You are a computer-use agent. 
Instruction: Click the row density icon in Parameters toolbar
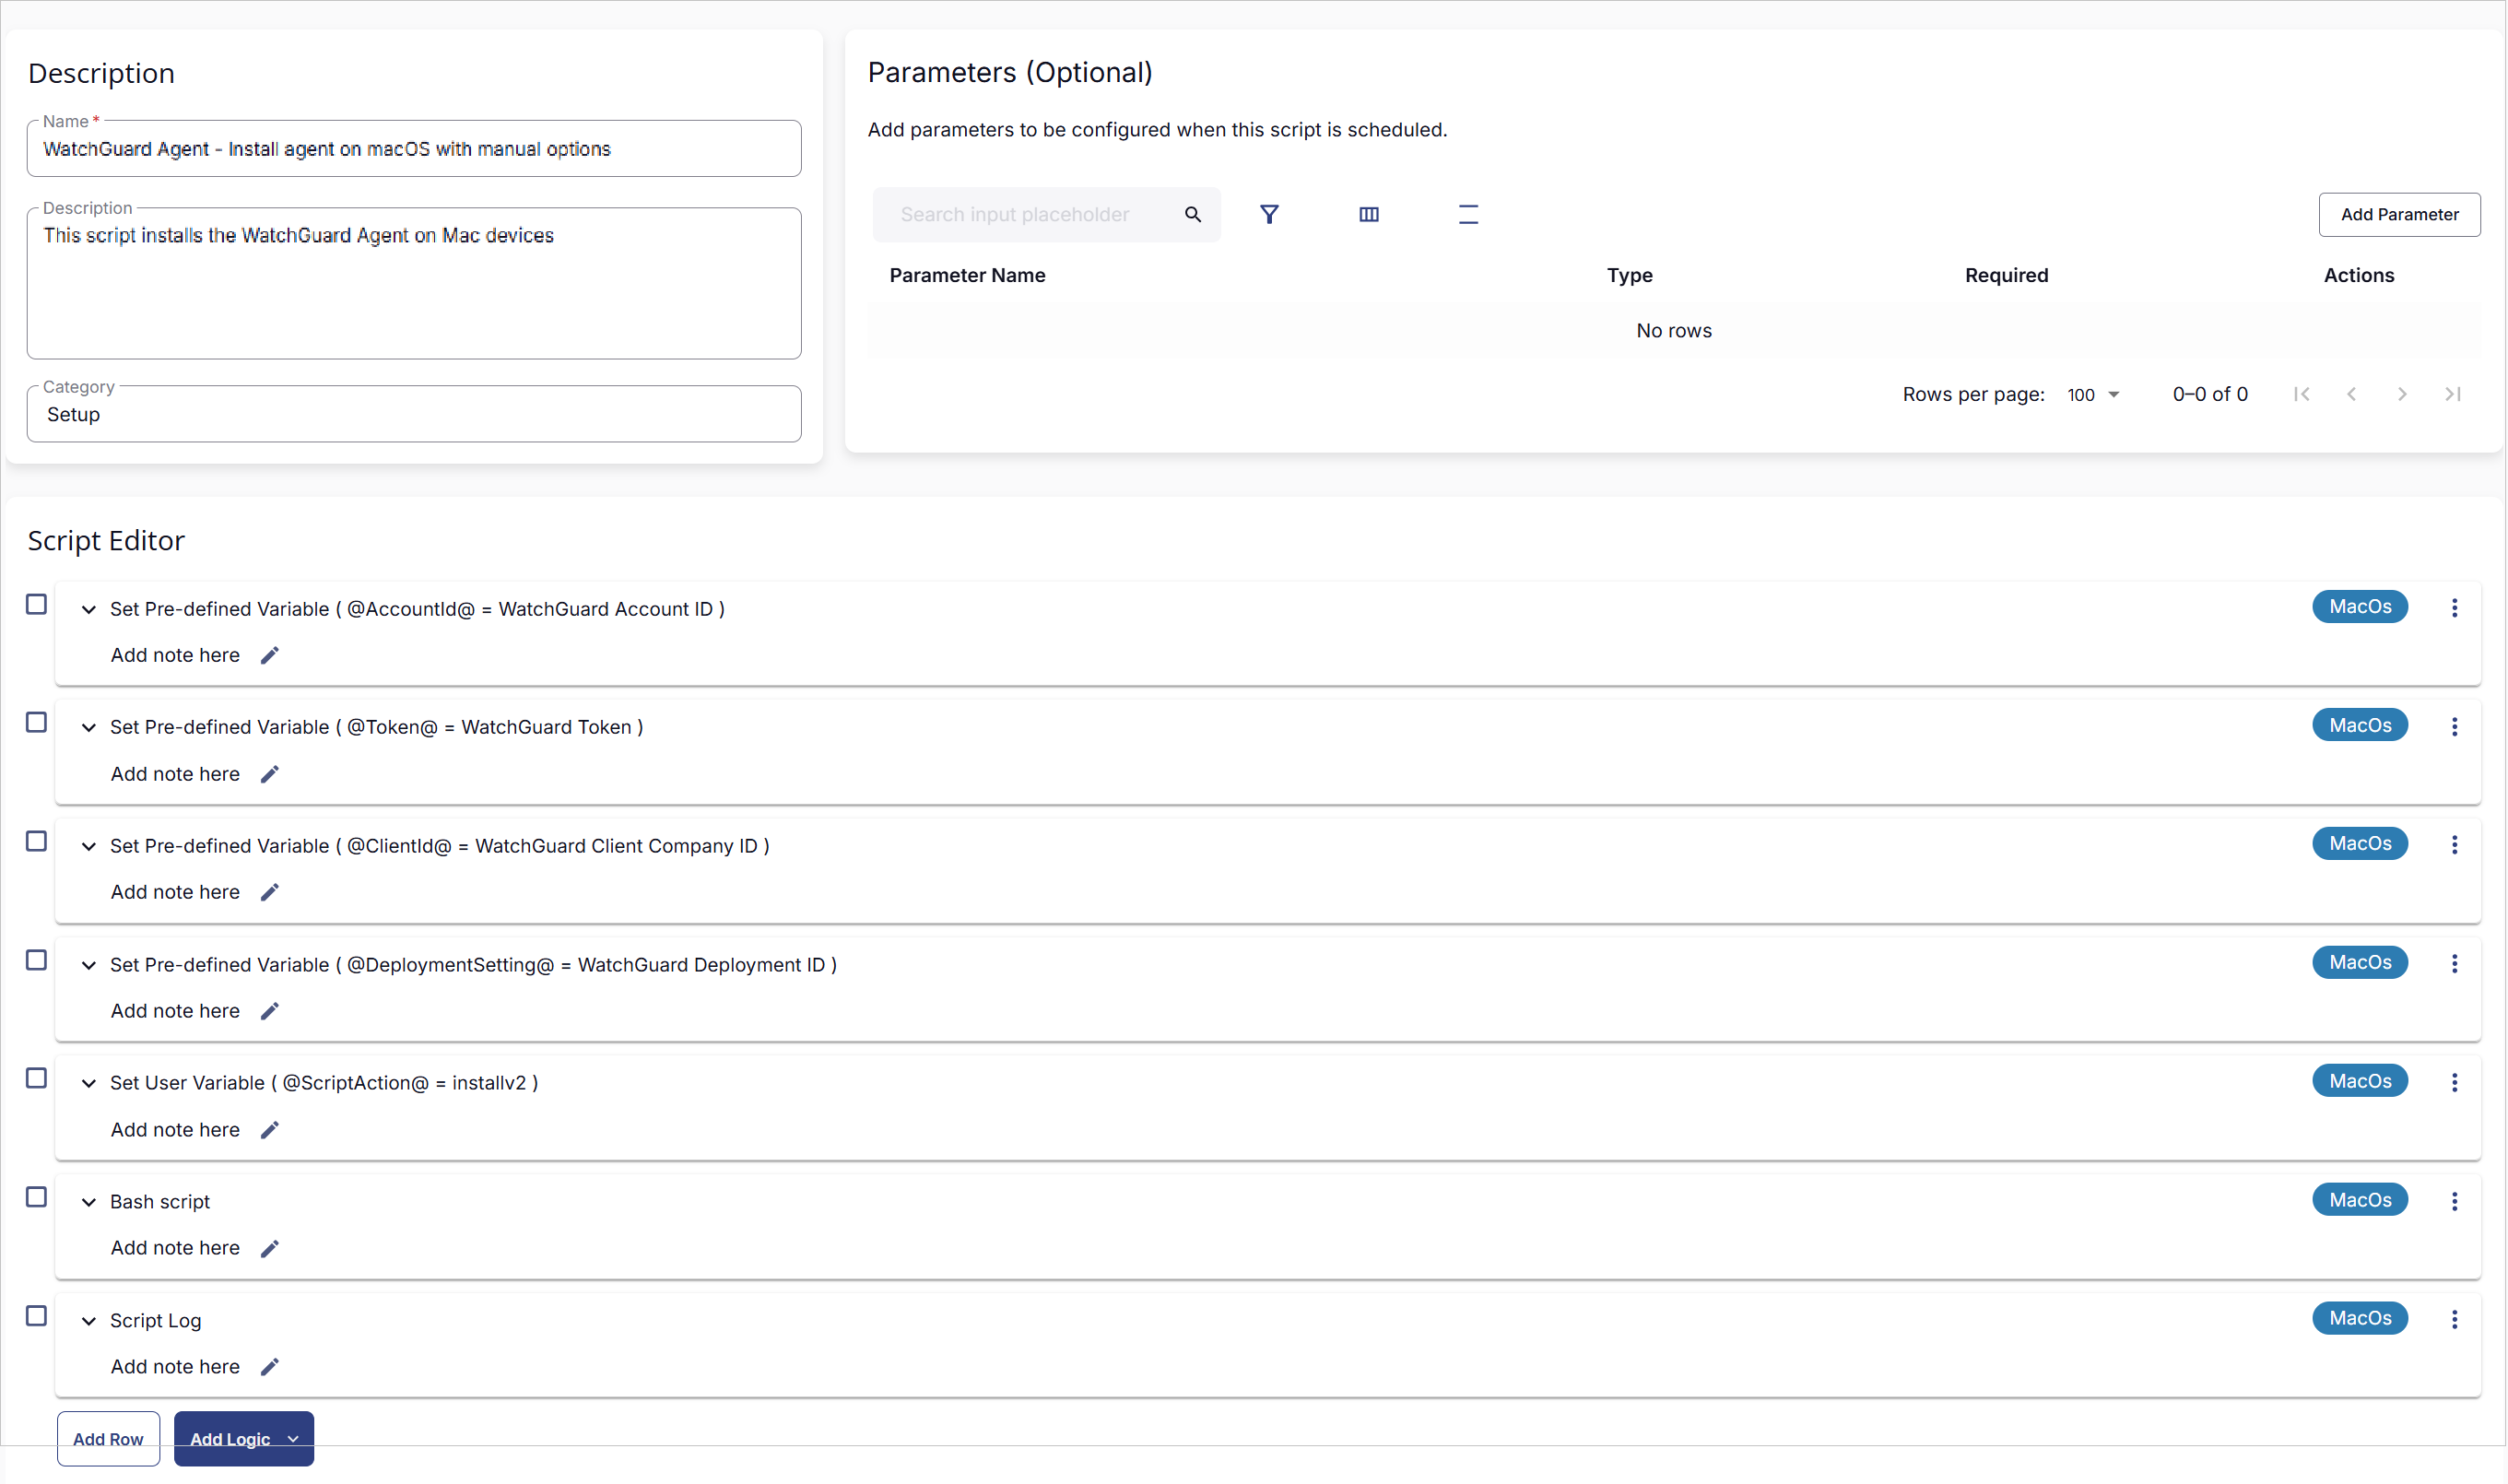pos(1468,214)
